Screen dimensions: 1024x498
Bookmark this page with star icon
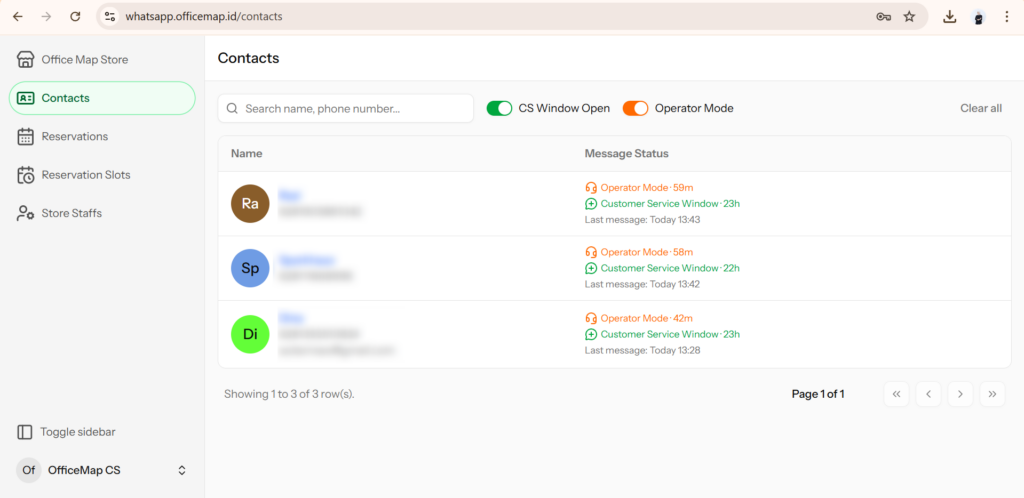[909, 16]
